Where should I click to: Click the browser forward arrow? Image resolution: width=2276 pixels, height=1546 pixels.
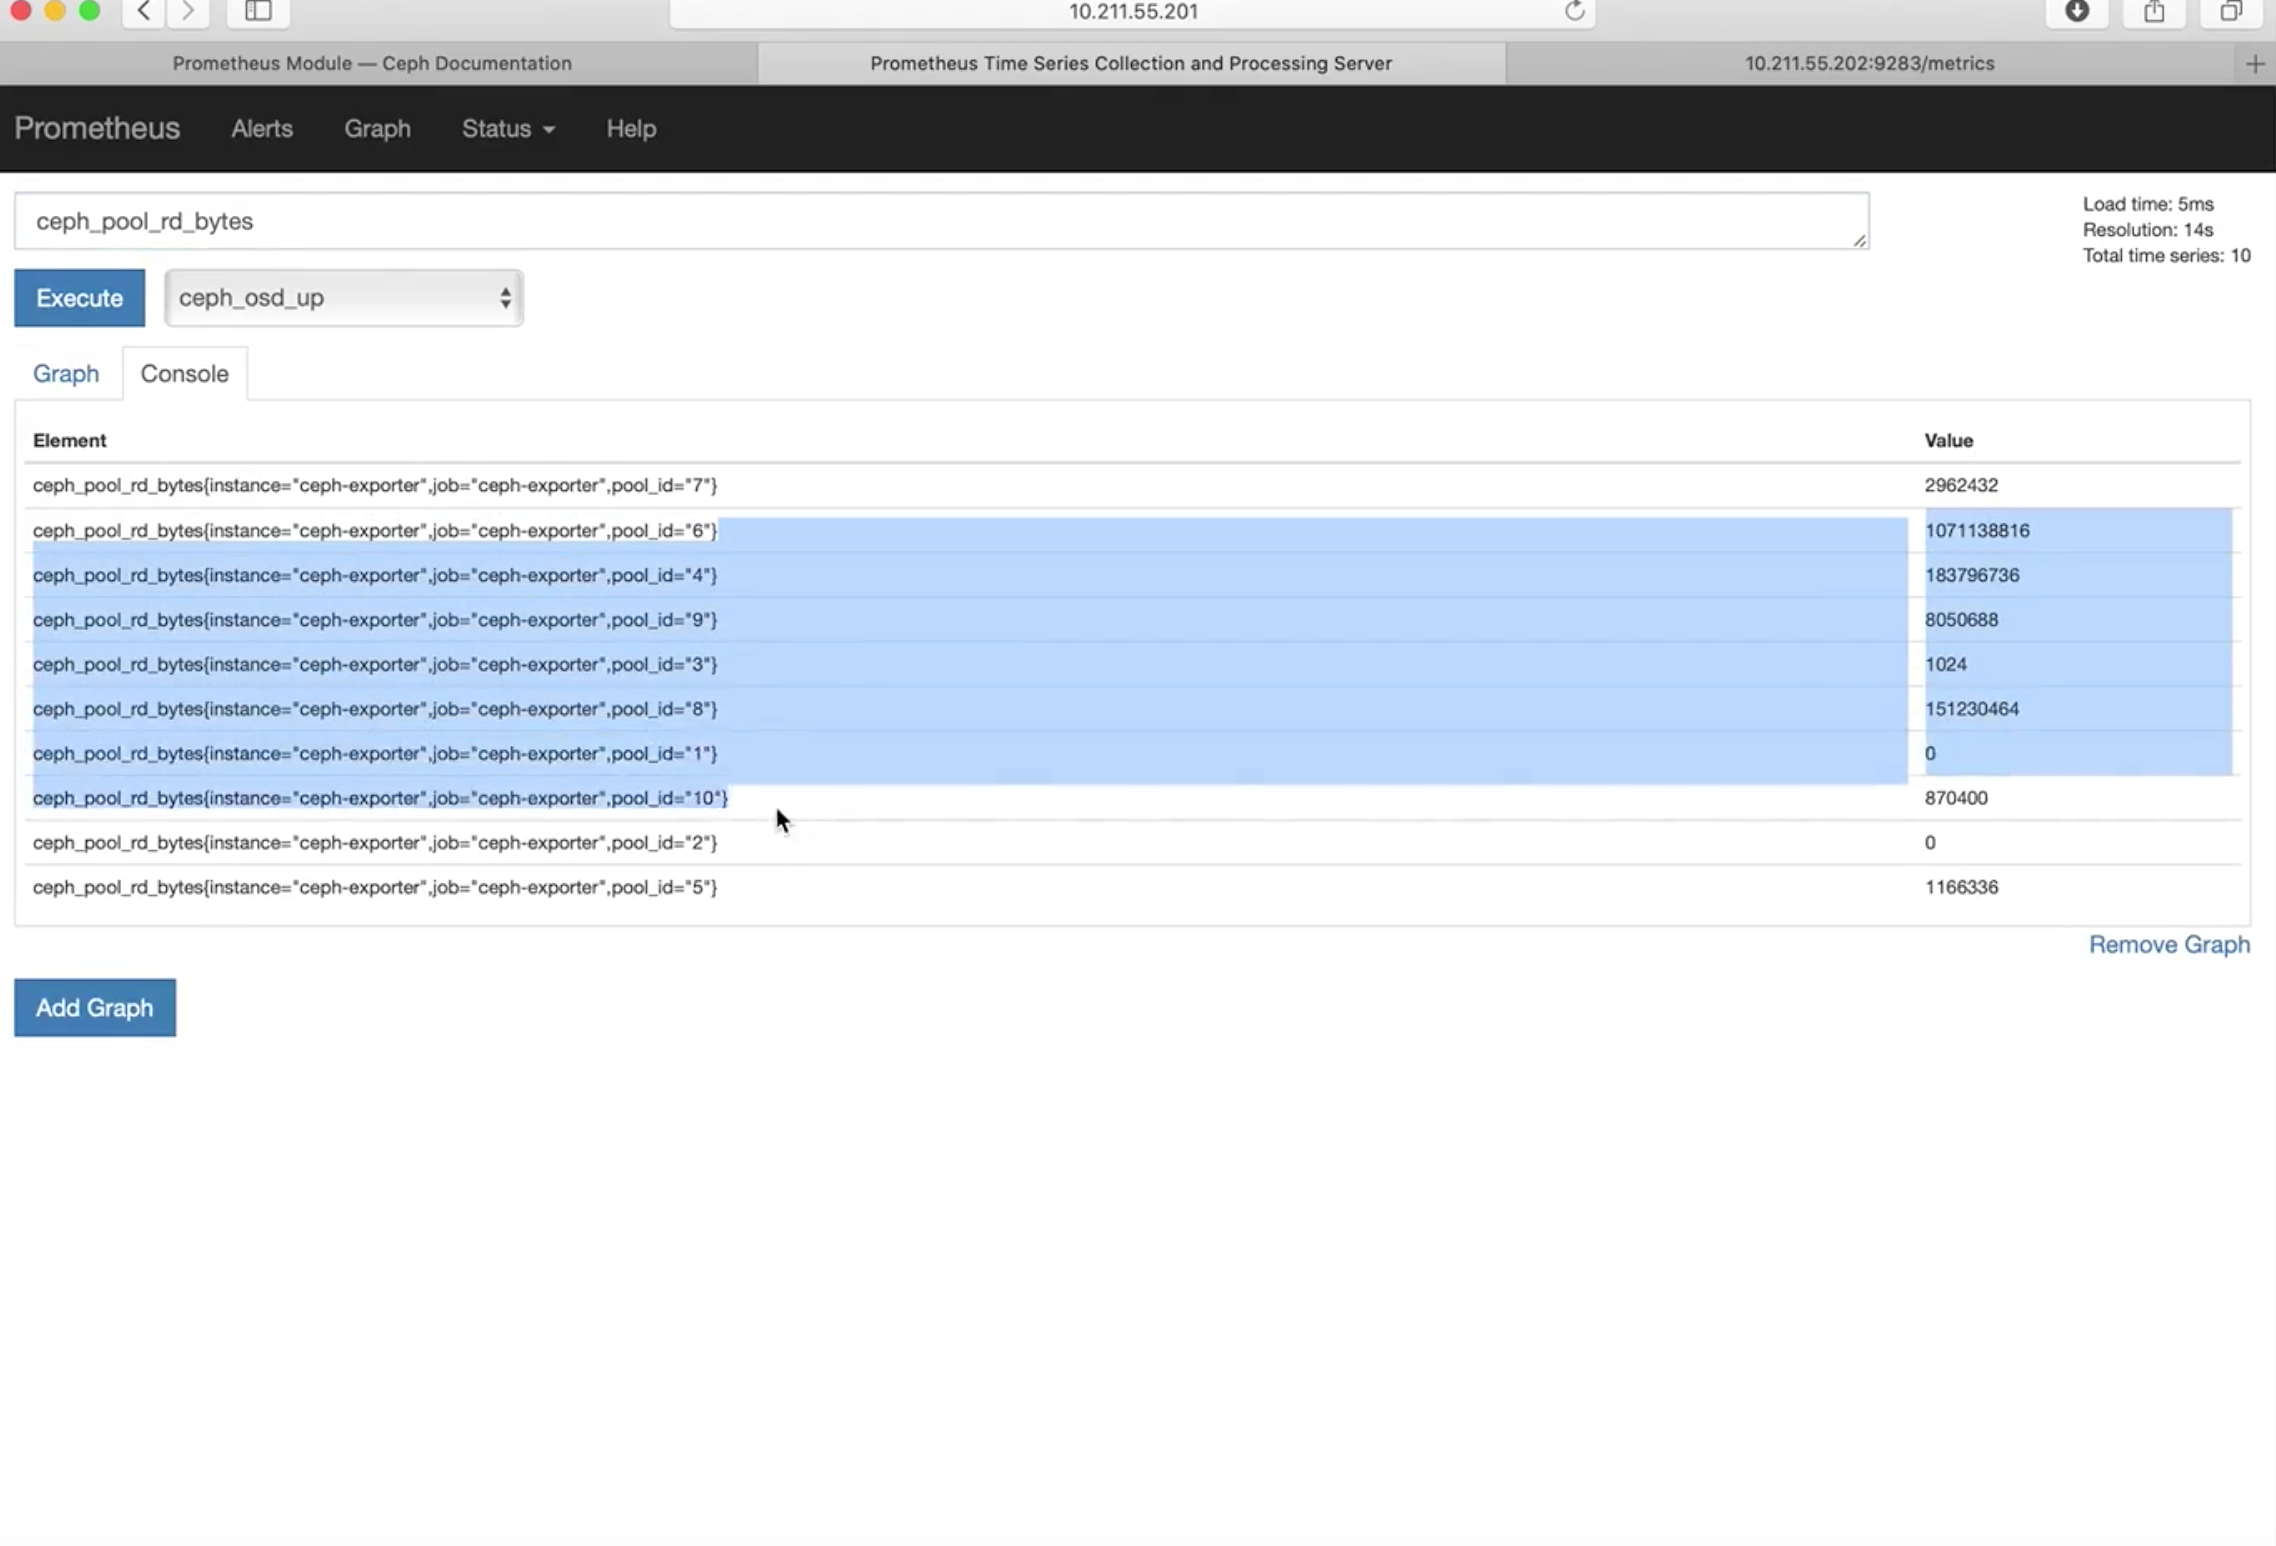click(x=188, y=11)
